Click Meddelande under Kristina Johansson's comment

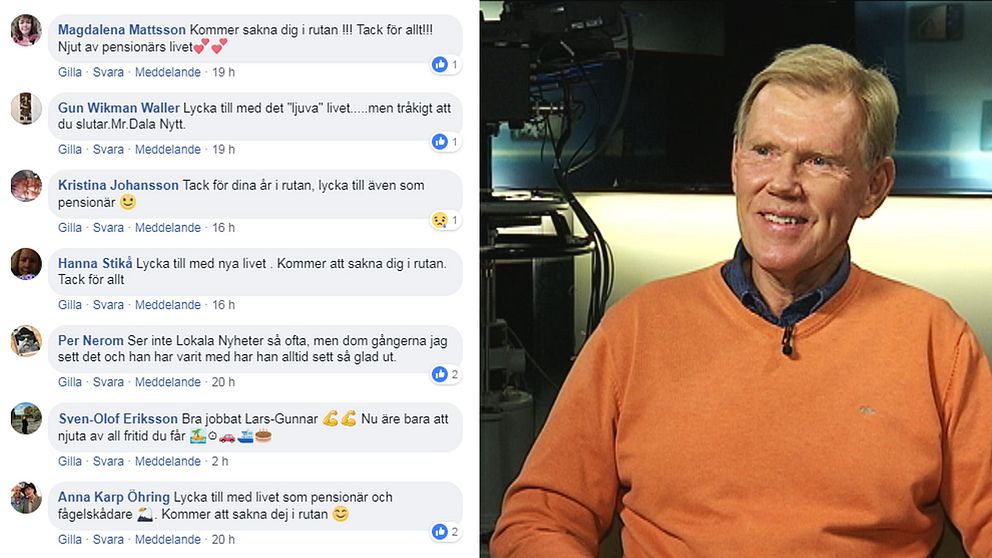pos(168,227)
